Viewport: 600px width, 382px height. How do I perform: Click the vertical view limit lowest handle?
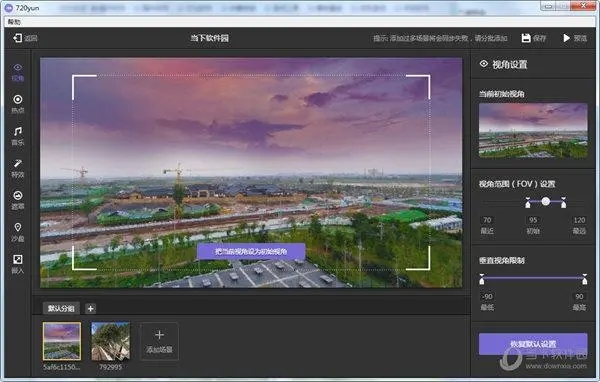click(x=482, y=279)
